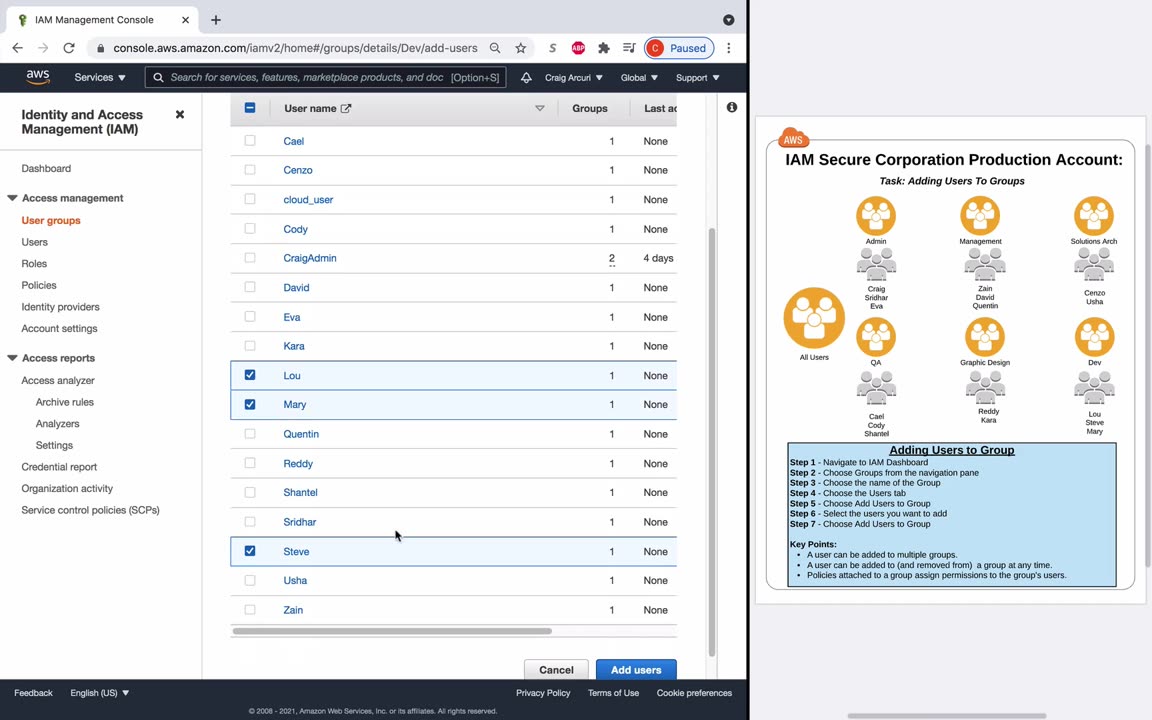Open Account settings in the sidebar
This screenshot has height=720, width=1152.
coord(60,328)
